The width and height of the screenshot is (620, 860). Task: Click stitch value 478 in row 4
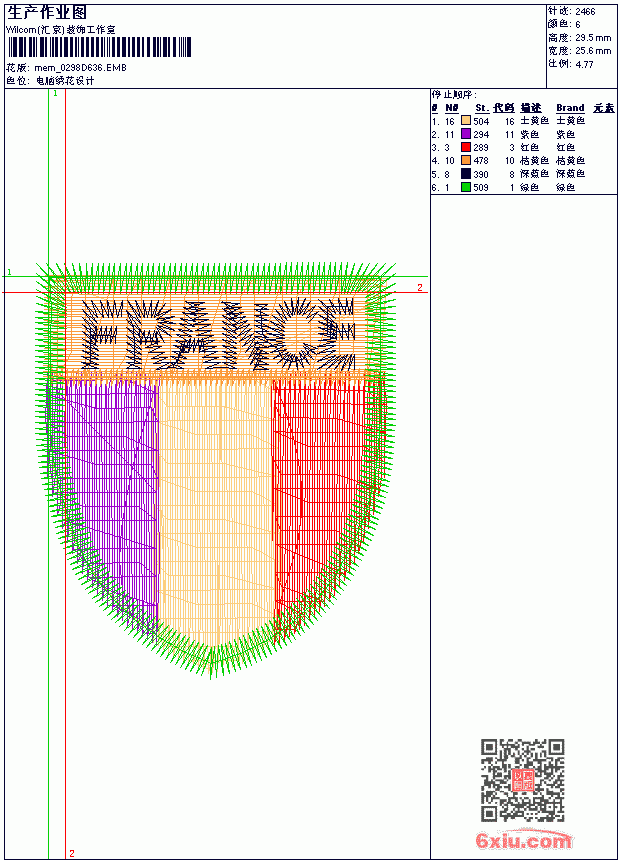(481, 161)
